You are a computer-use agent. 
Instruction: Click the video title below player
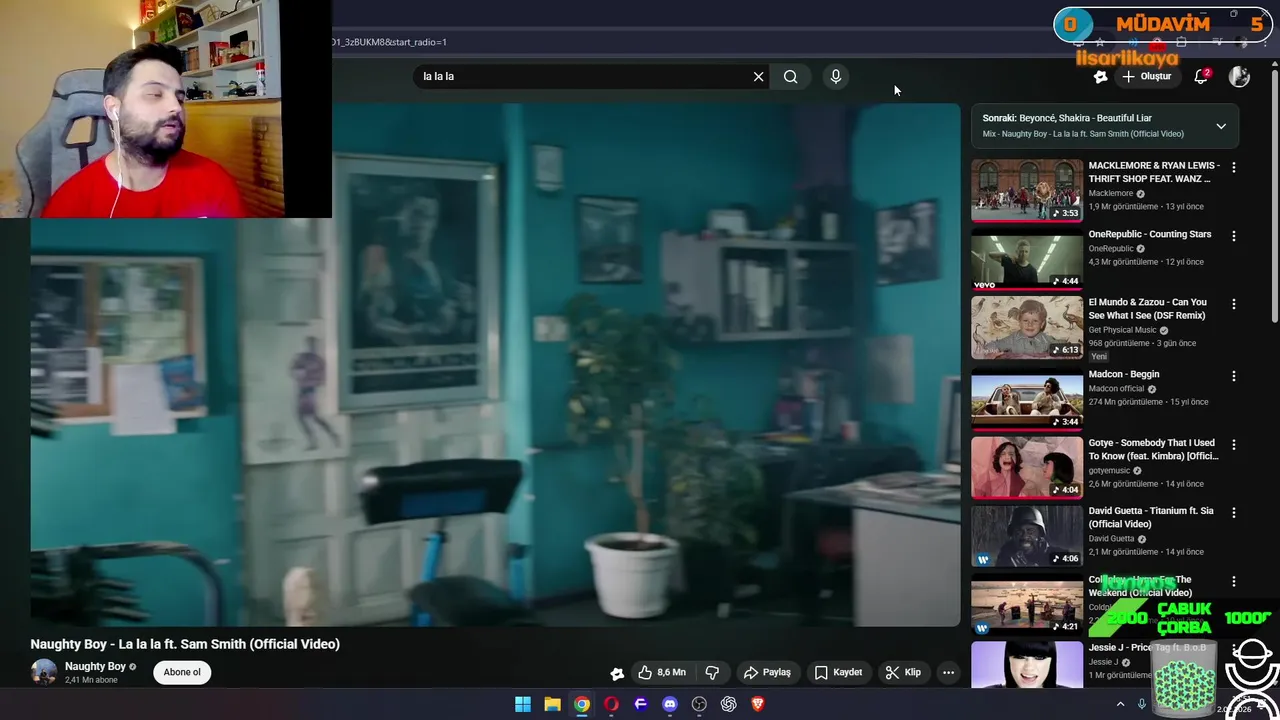185,644
